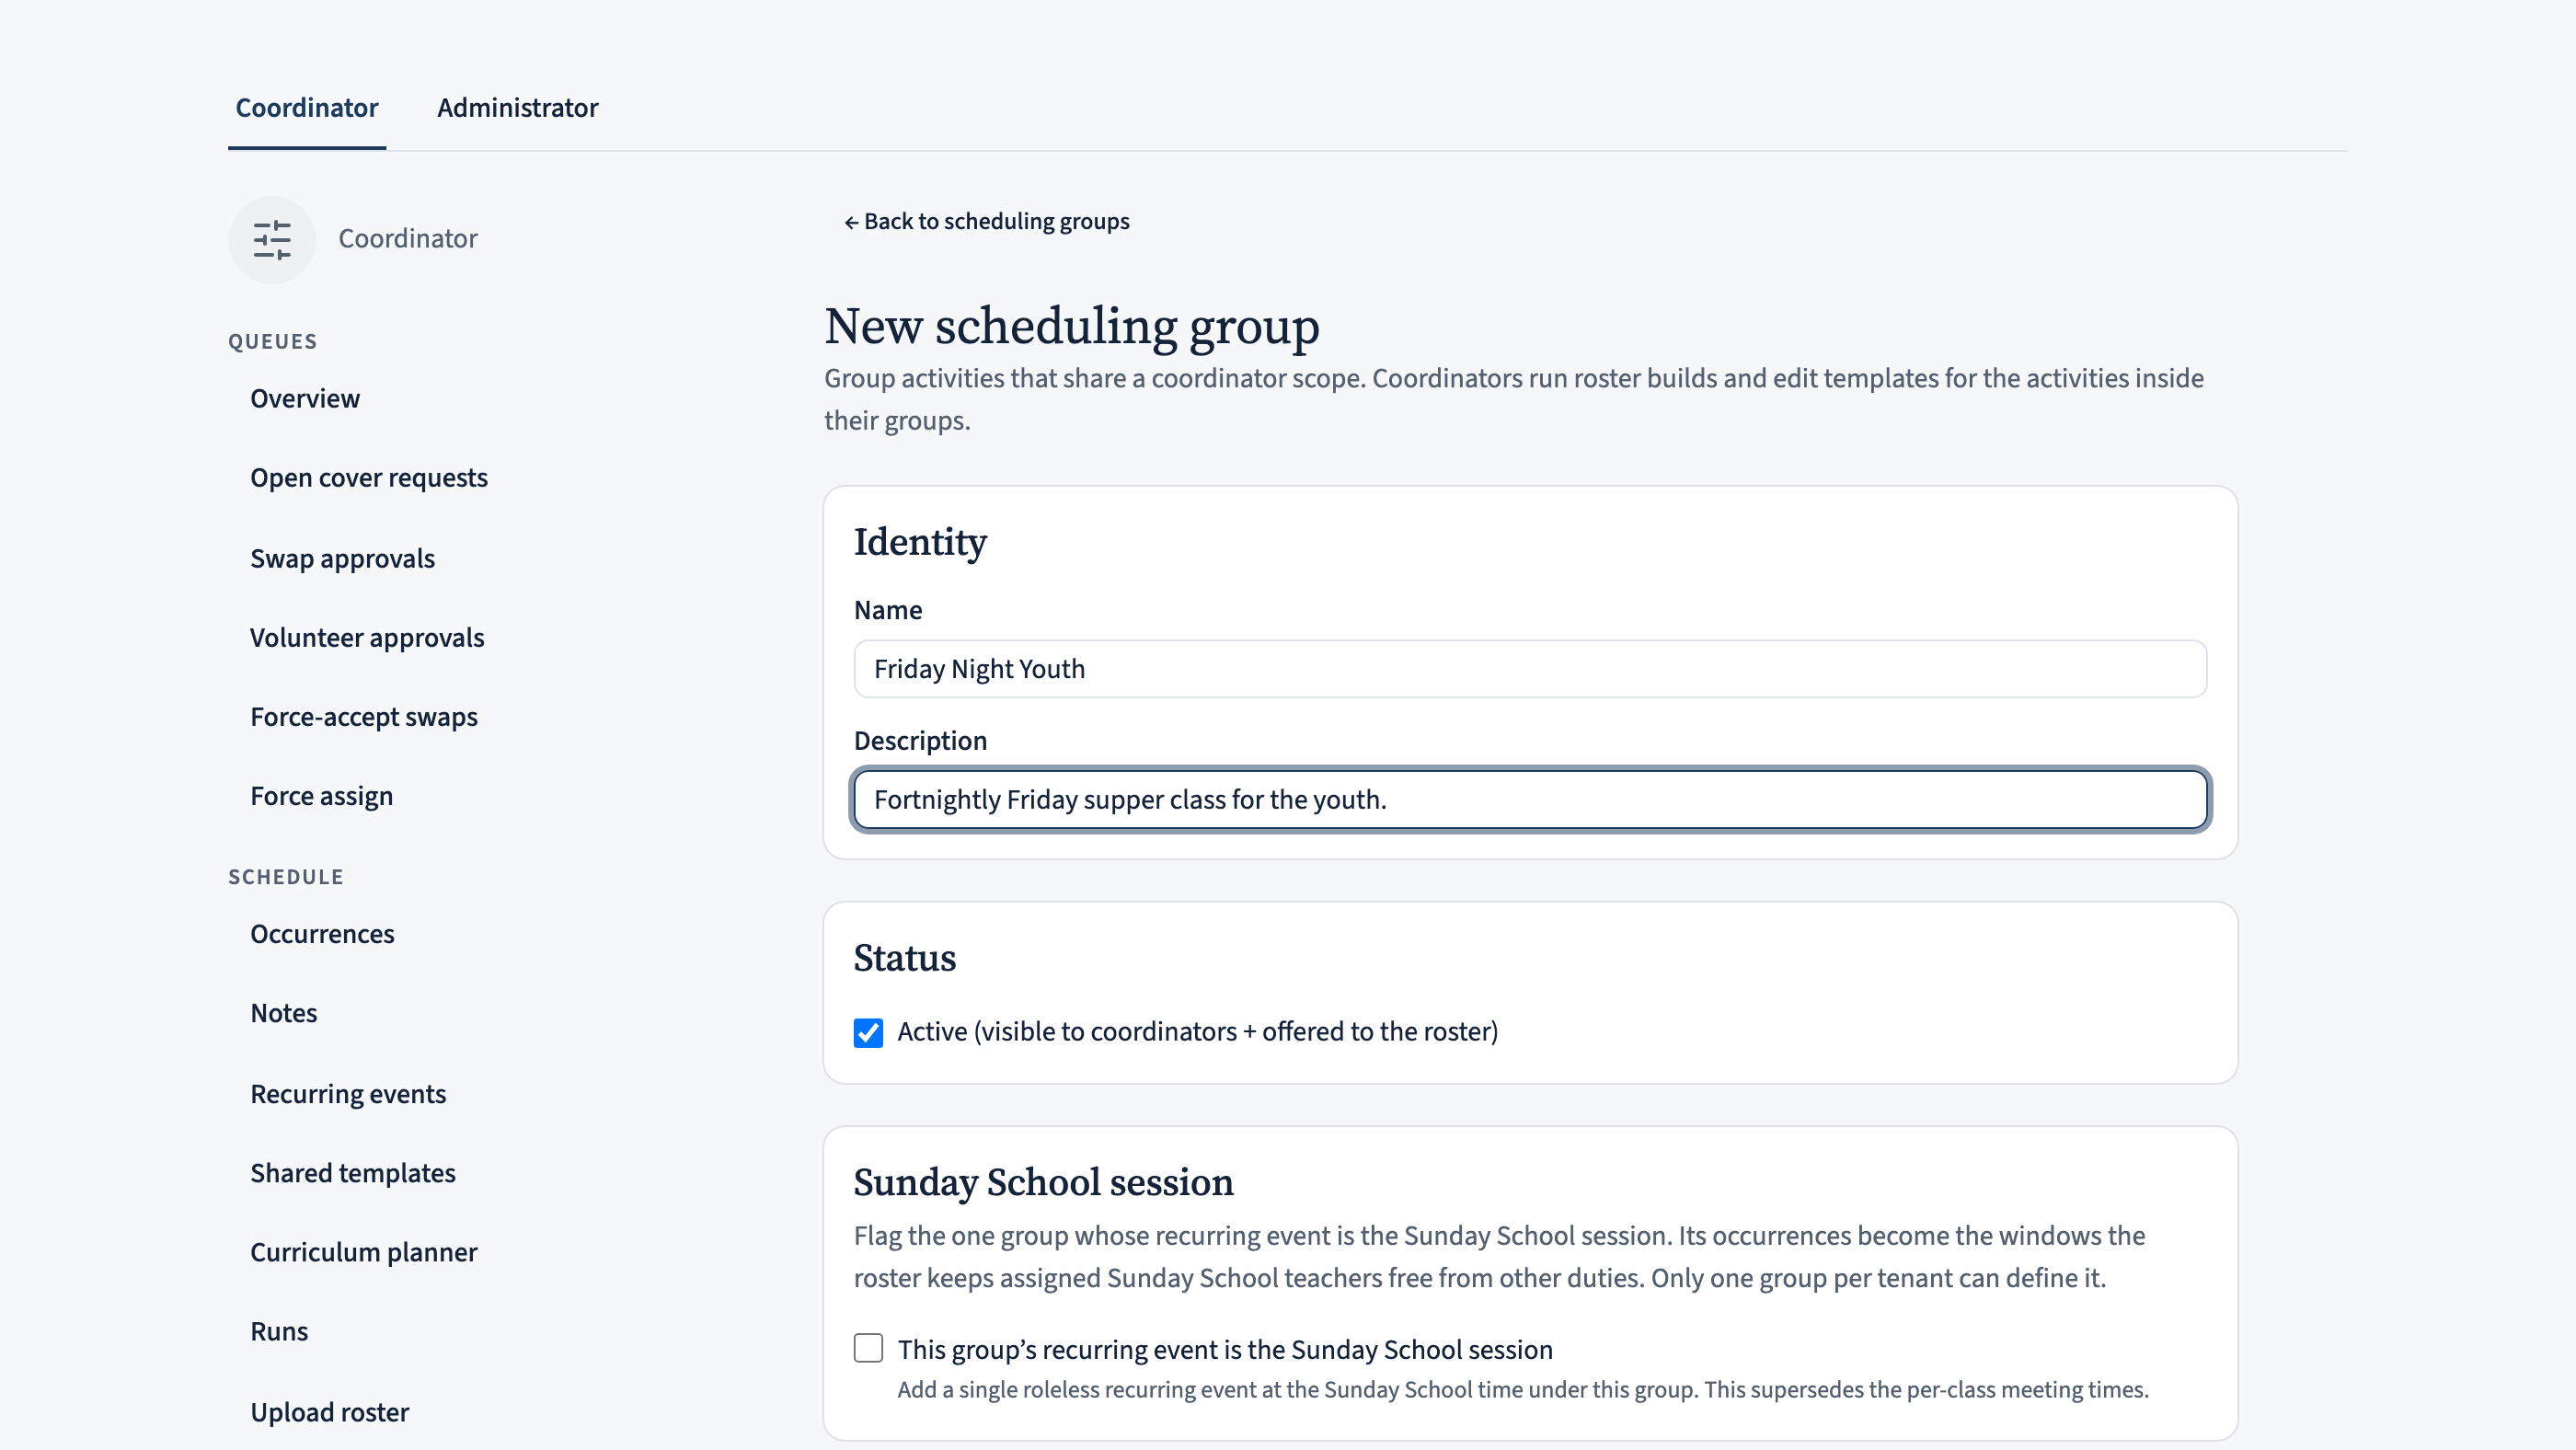
Task: Select Force assign in sidebar
Action: click(321, 796)
